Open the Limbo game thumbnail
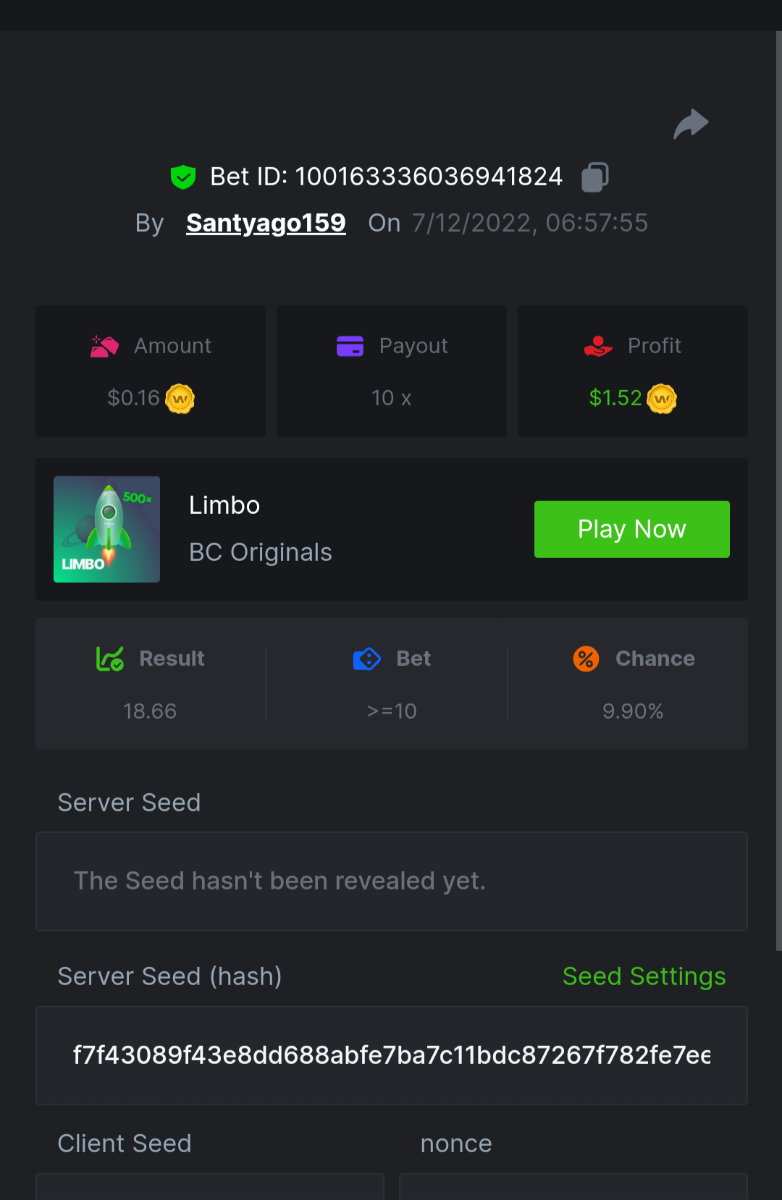The height and width of the screenshot is (1200, 782). pos(107,529)
